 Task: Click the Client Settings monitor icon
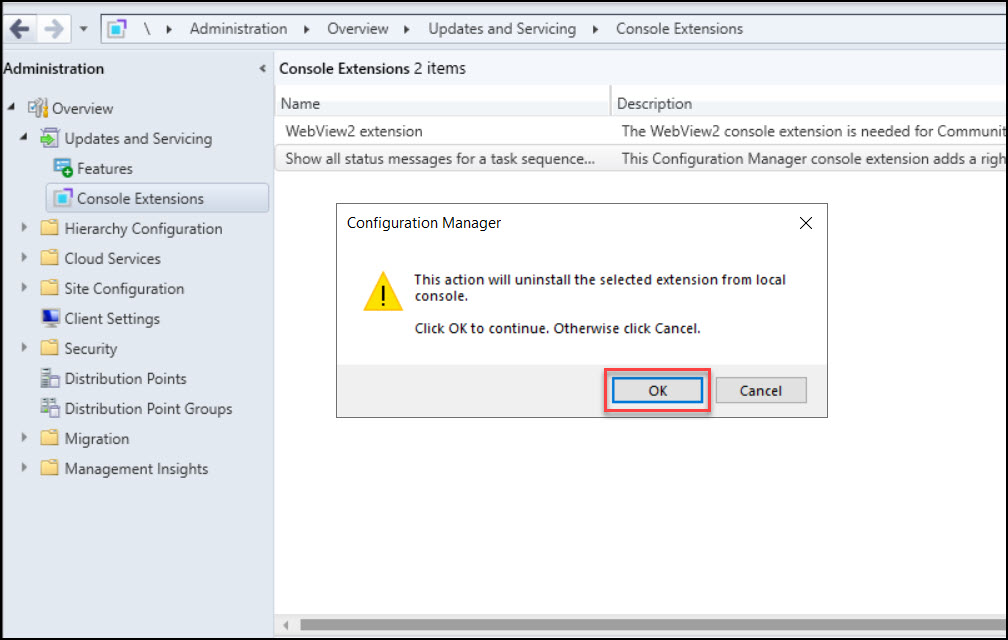pos(50,317)
